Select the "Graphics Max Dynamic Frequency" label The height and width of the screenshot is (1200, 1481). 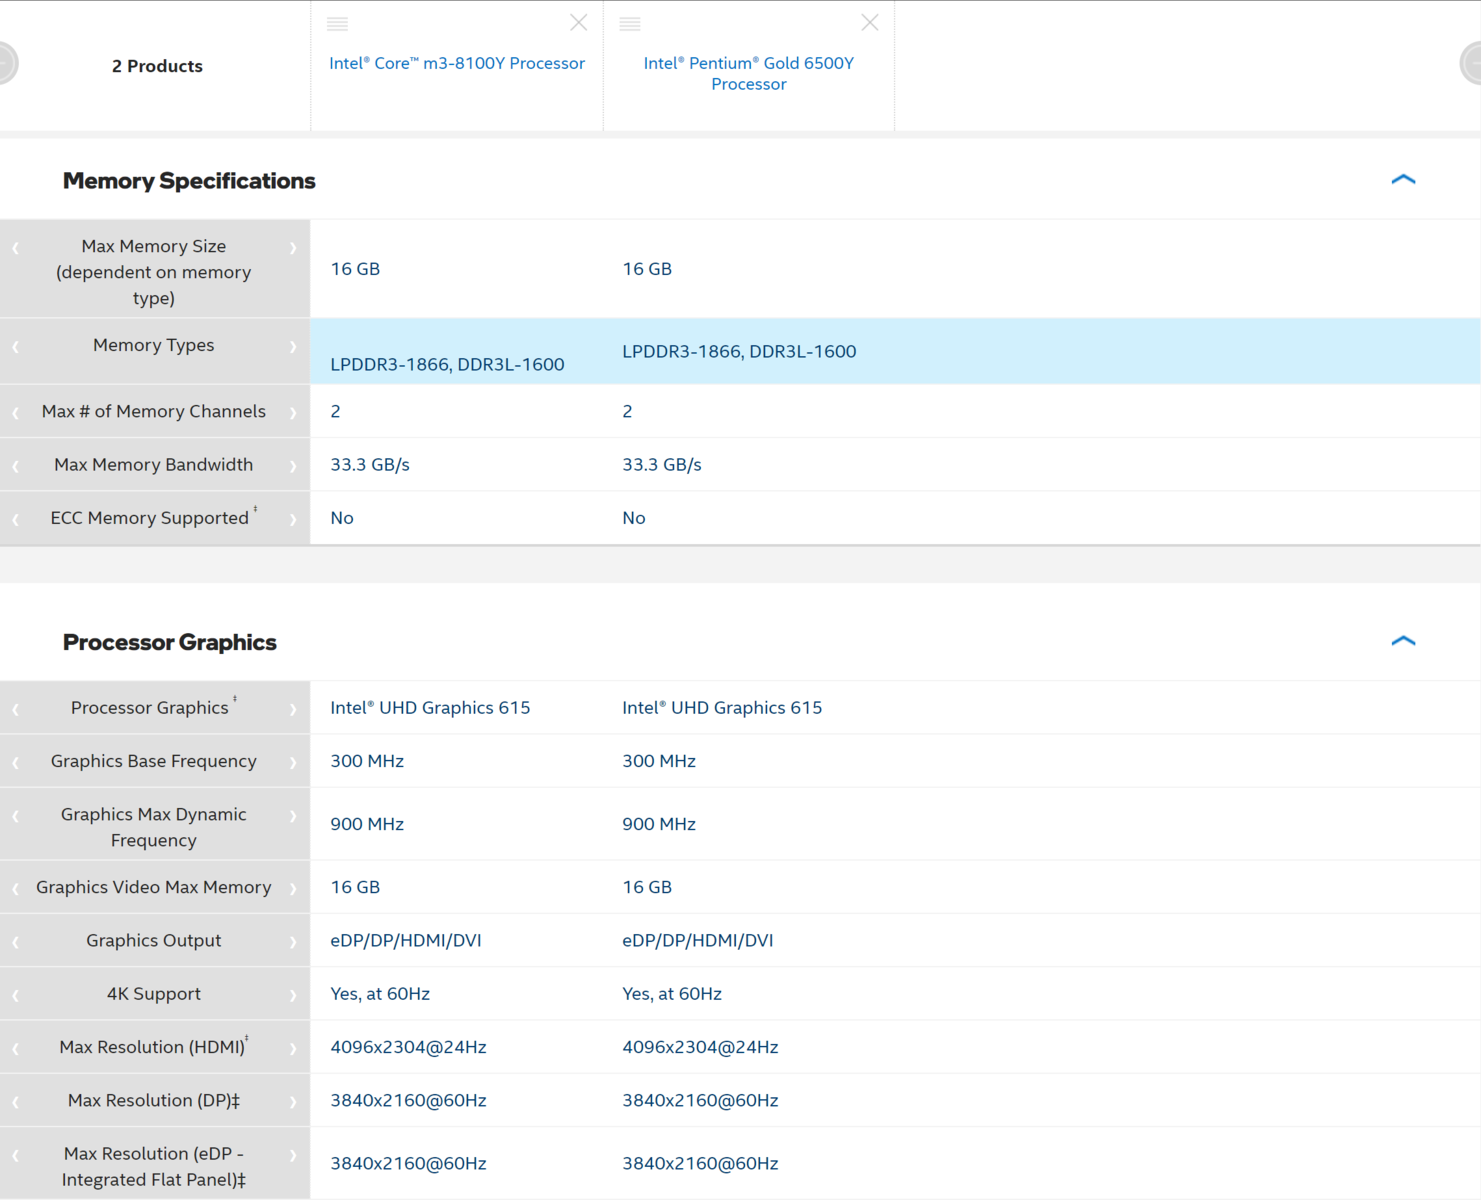click(154, 827)
